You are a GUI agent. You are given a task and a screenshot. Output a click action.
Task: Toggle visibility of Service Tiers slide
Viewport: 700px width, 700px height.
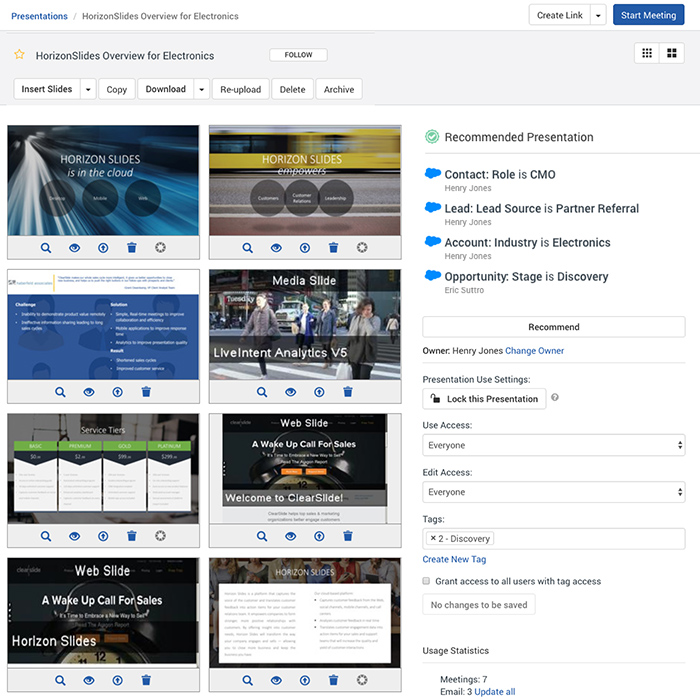point(75,536)
